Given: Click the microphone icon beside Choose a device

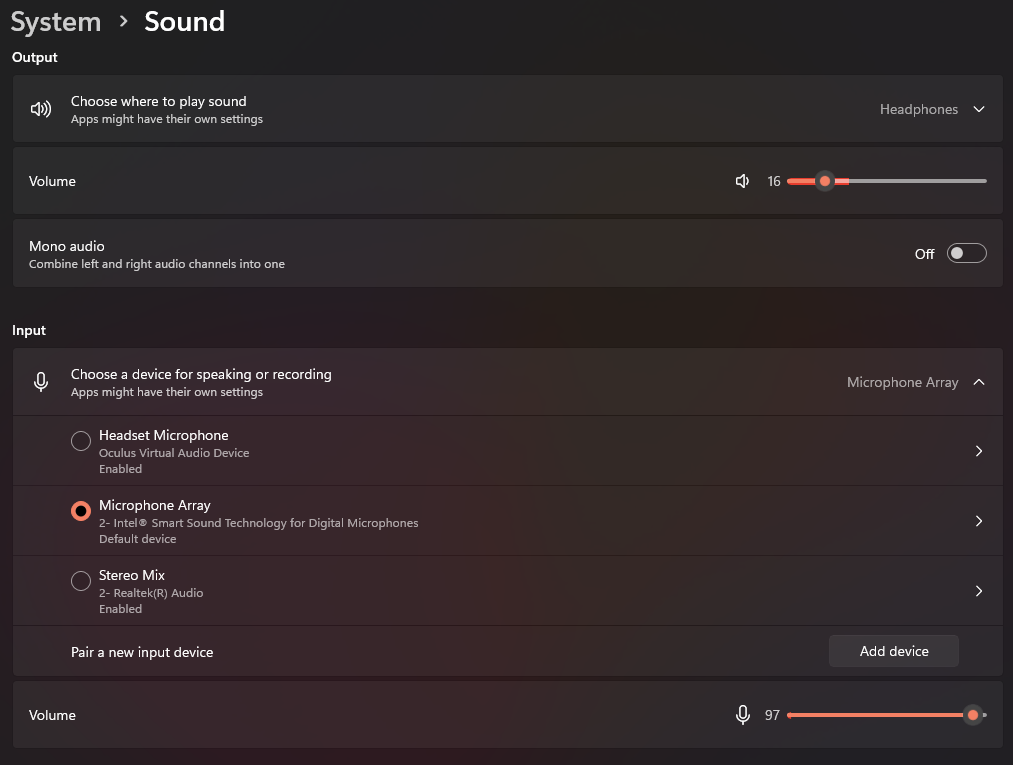Looking at the screenshot, I should pos(41,382).
